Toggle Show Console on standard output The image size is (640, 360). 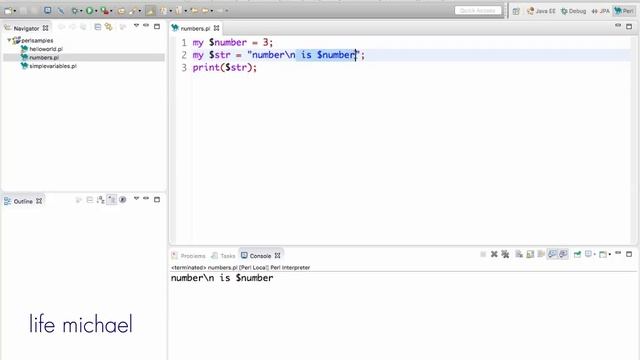(552, 254)
